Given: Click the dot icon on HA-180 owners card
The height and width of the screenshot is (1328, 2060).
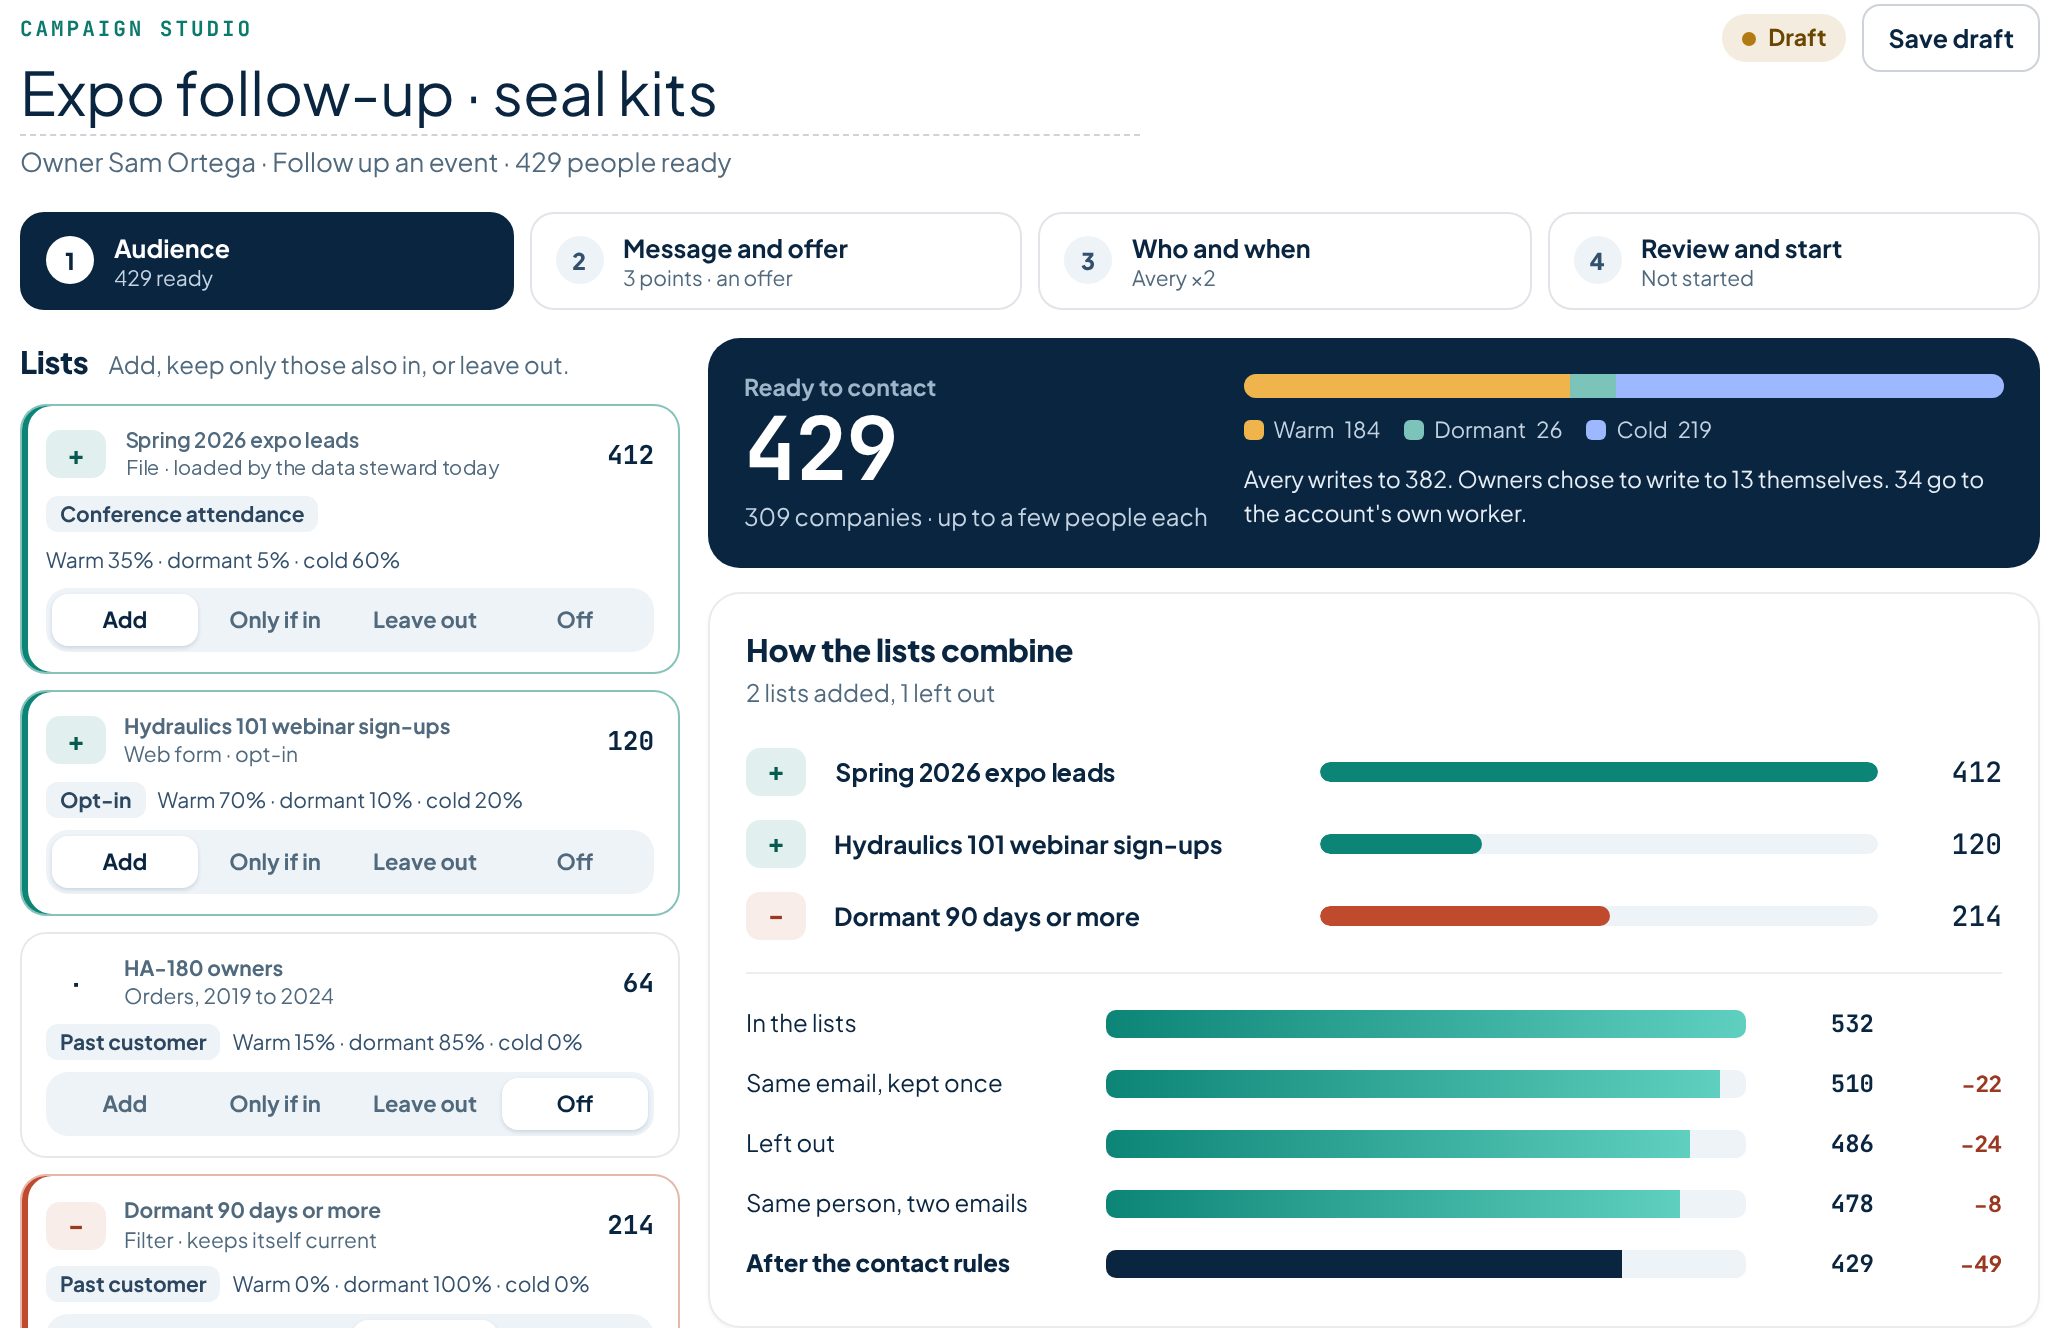Looking at the screenshot, I should pyautogui.click(x=76, y=984).
